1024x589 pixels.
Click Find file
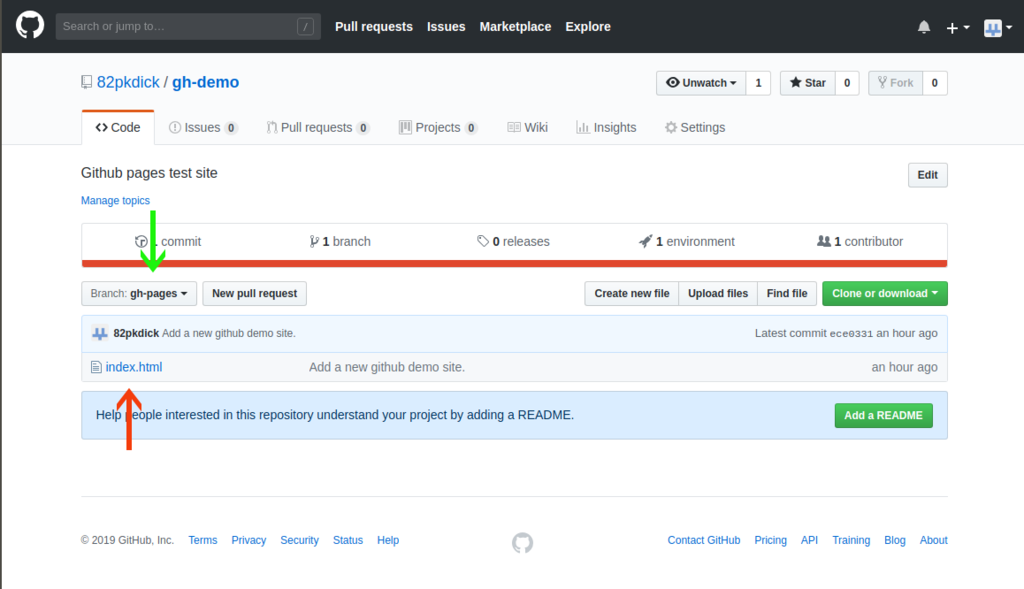pos(787,293)
